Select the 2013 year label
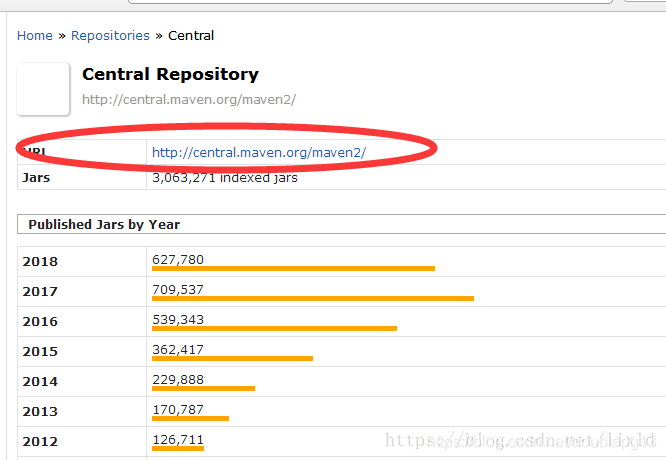Image resolution: width=666 pixels, height=460 pixels. tap(40, 412)
